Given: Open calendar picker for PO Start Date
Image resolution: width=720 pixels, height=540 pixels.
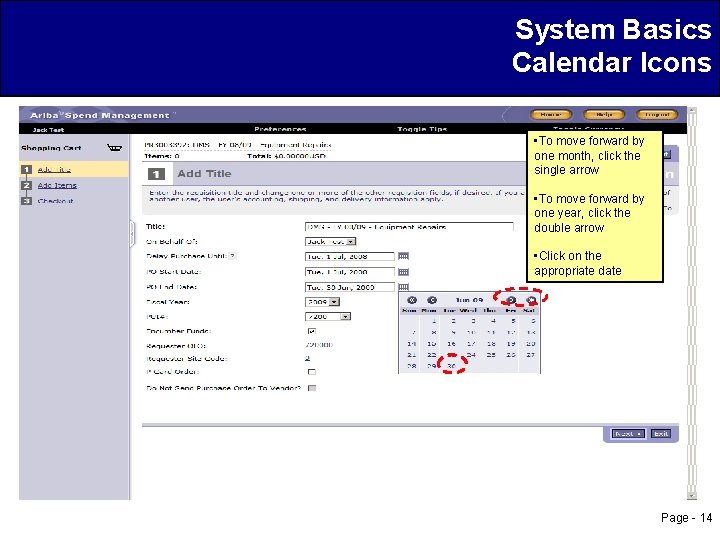Looking at the screenshot, I should [403, 272].
